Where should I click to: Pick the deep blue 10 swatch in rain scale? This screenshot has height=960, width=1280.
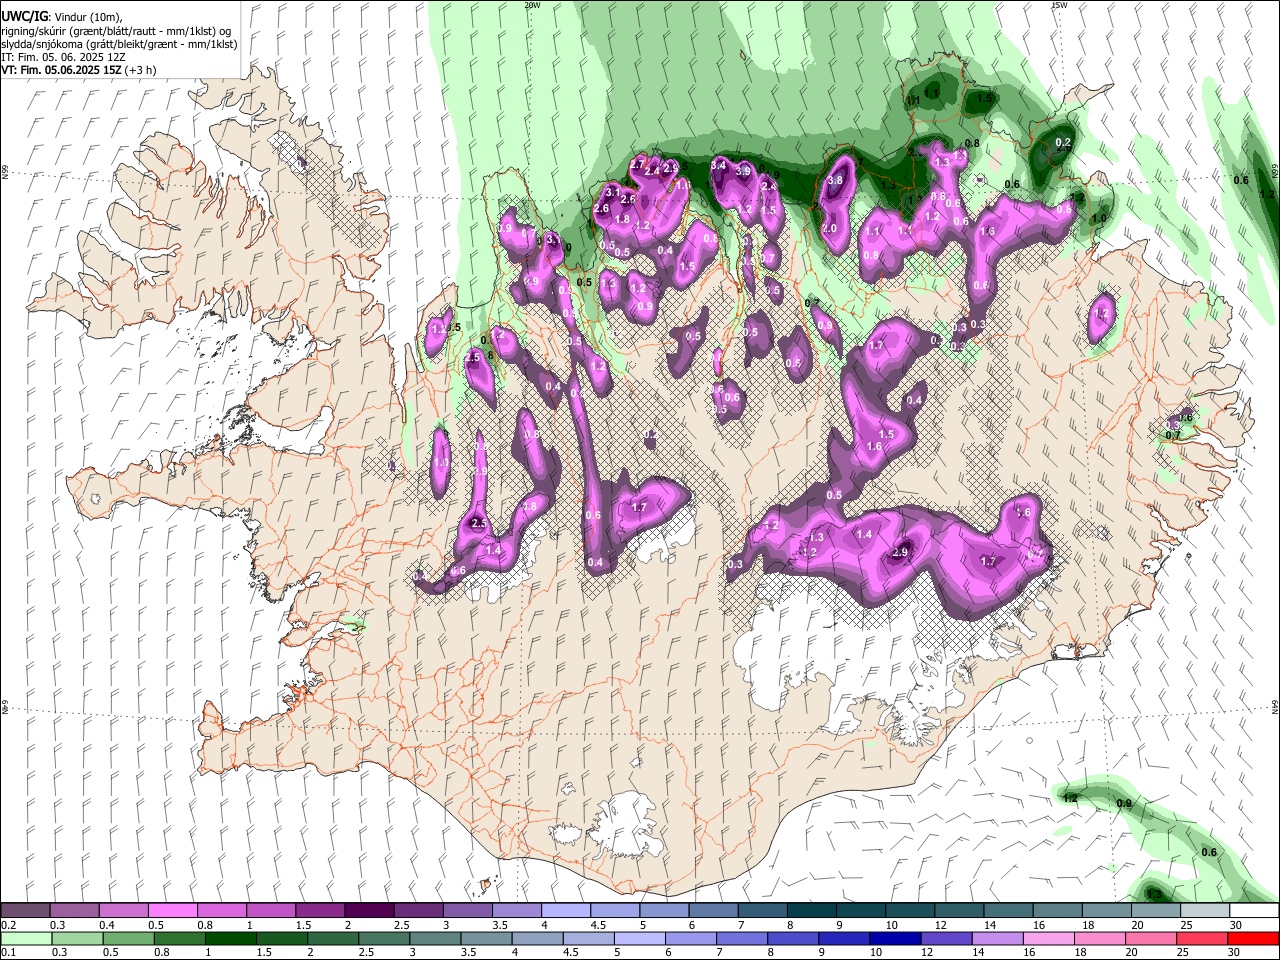pyautogui.click(x=895, y=938)
